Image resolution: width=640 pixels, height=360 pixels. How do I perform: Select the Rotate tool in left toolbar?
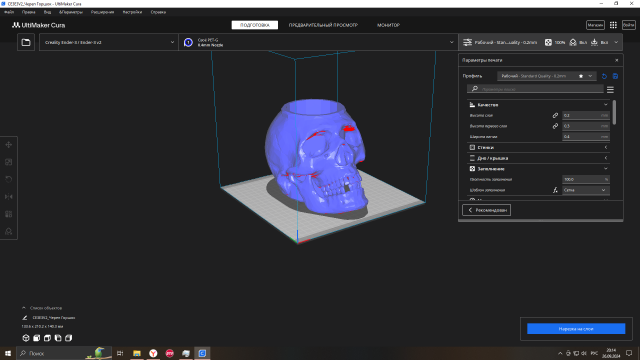(9, 179)
